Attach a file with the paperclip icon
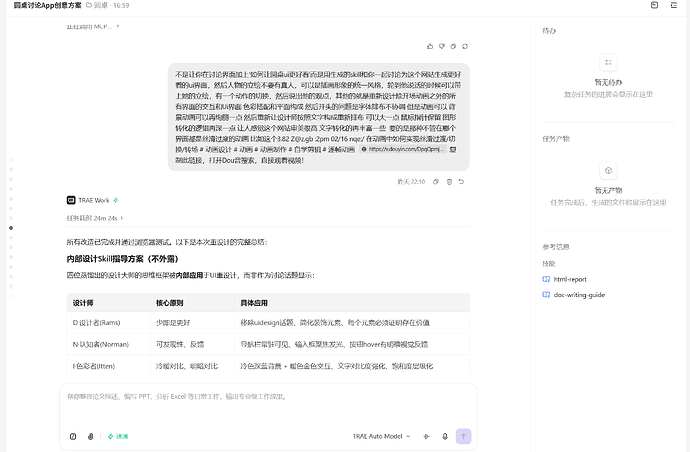 [x=90, y=436]
